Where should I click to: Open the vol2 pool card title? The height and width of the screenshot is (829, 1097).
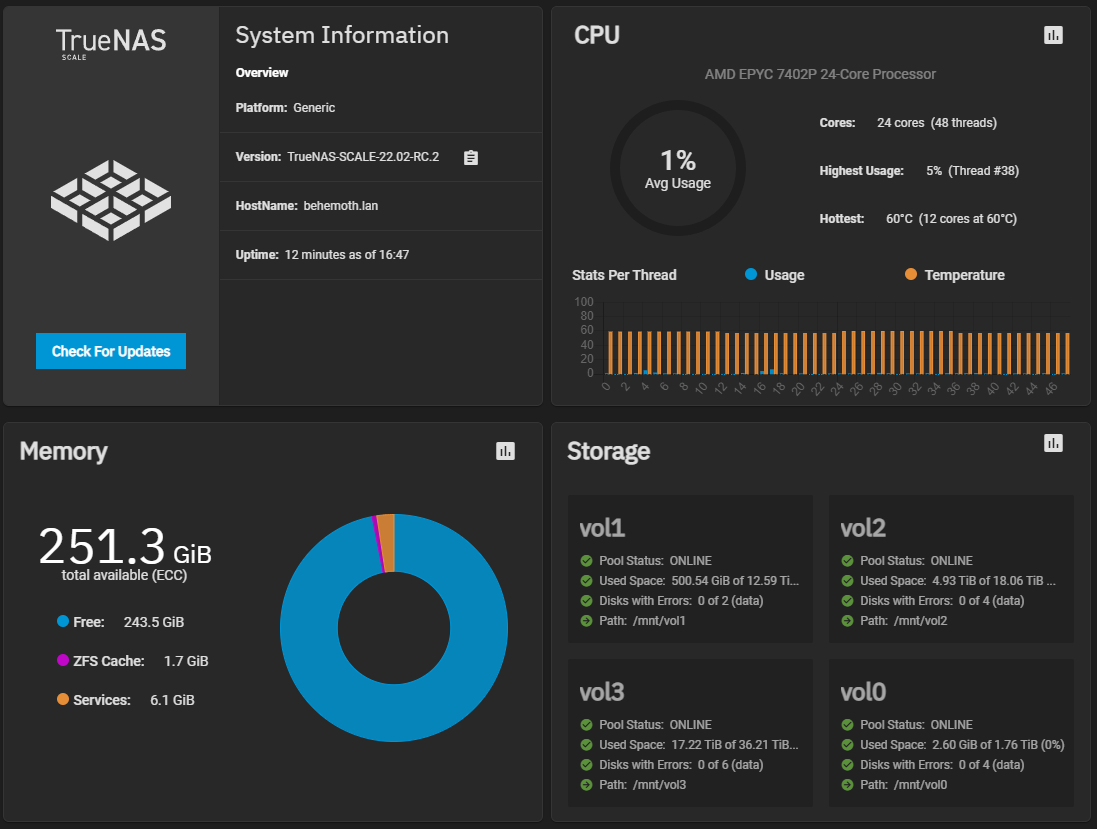point(863,528)
